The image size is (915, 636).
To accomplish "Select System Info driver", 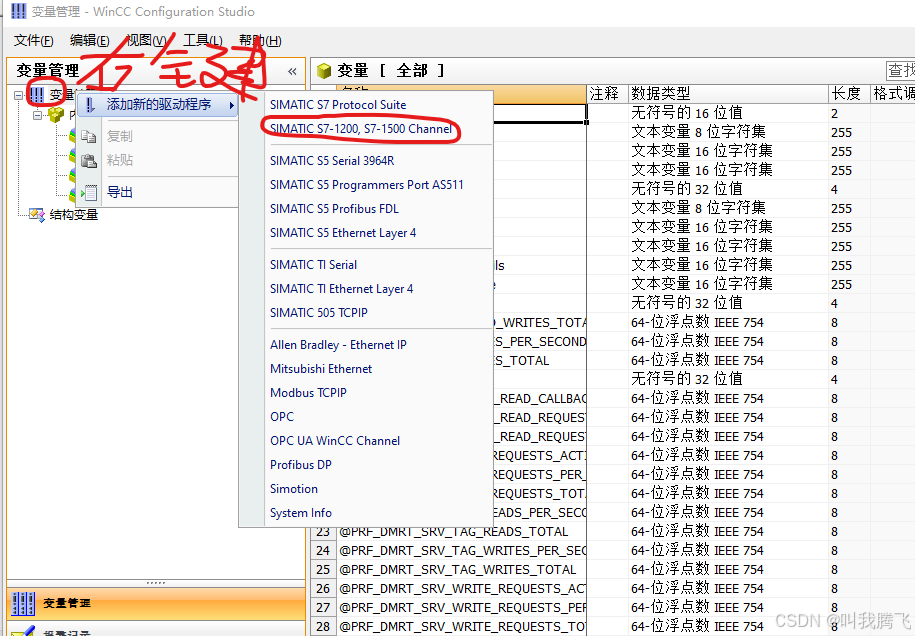I will pos(301,513).
